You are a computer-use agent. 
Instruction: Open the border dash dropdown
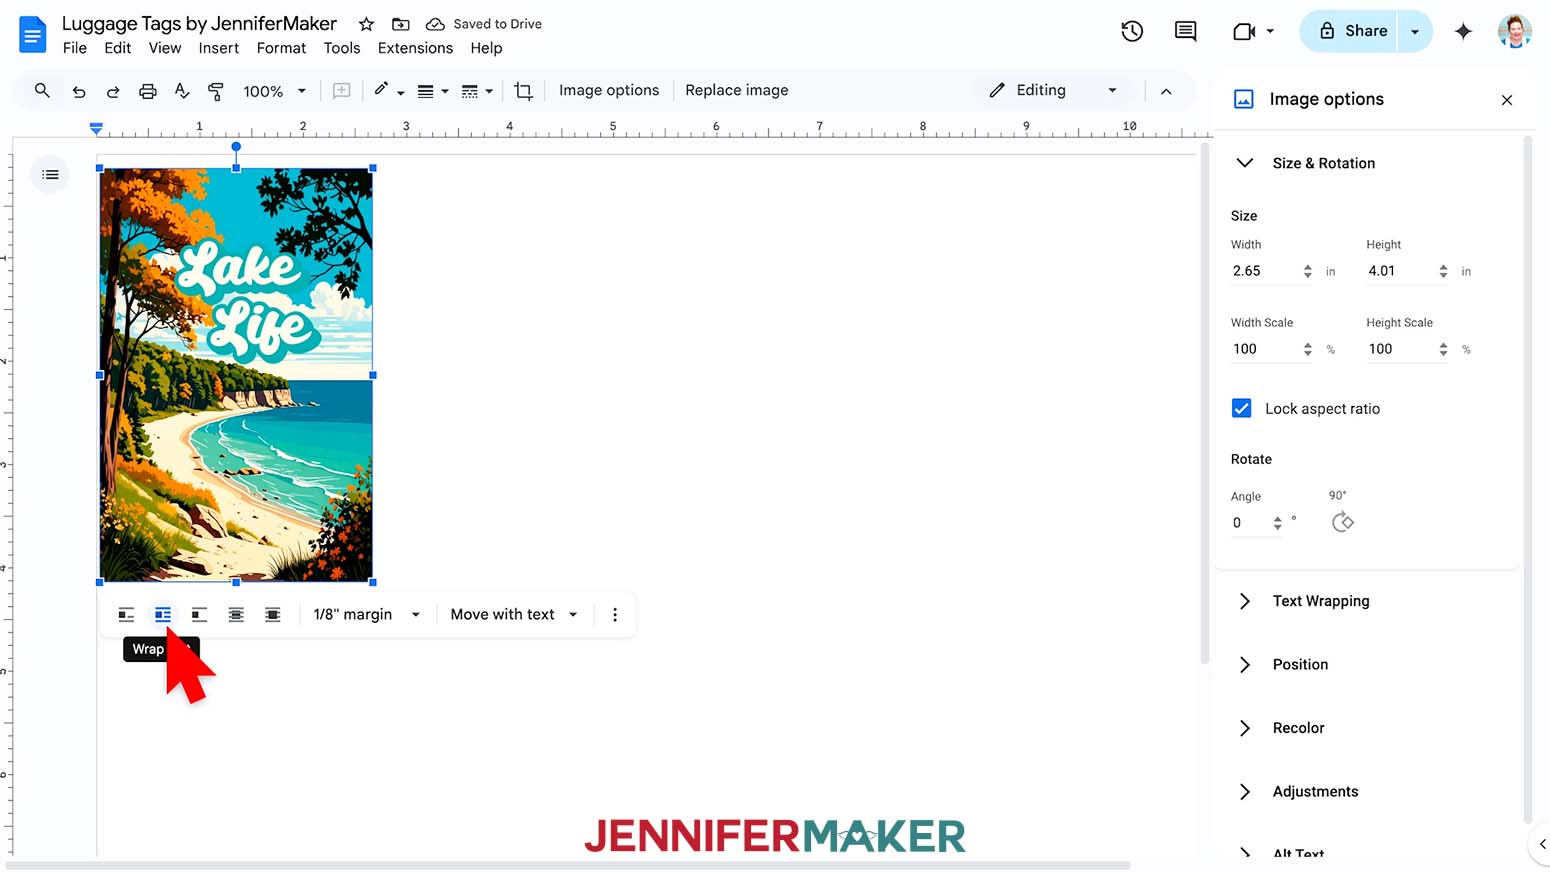[476, 91]
